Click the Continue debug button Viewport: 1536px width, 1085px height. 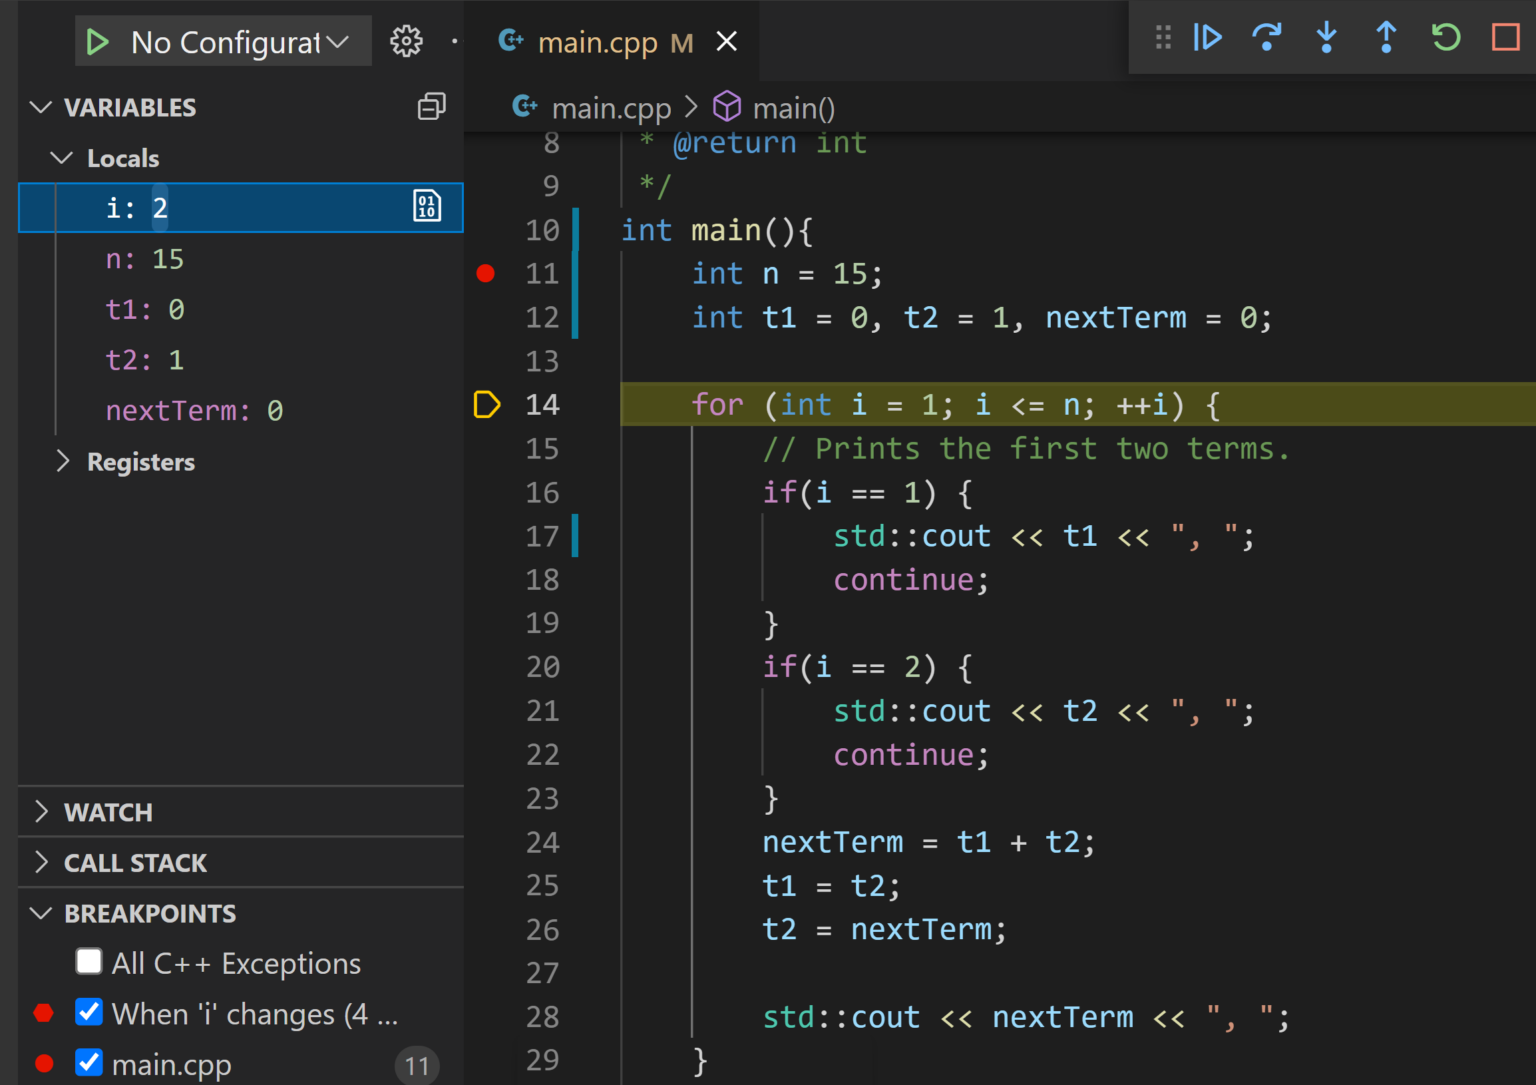[x=1207, y=38]
